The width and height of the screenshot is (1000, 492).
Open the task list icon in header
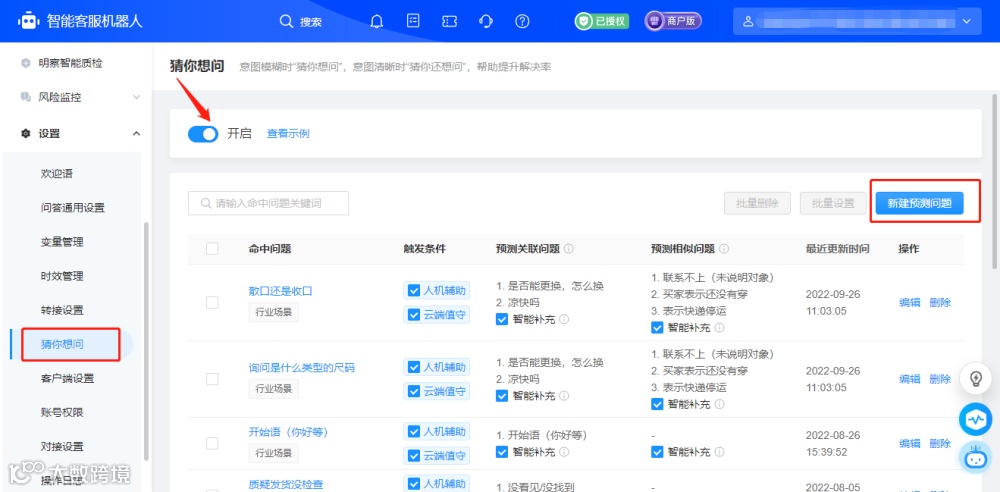click(x=413, y=21)
